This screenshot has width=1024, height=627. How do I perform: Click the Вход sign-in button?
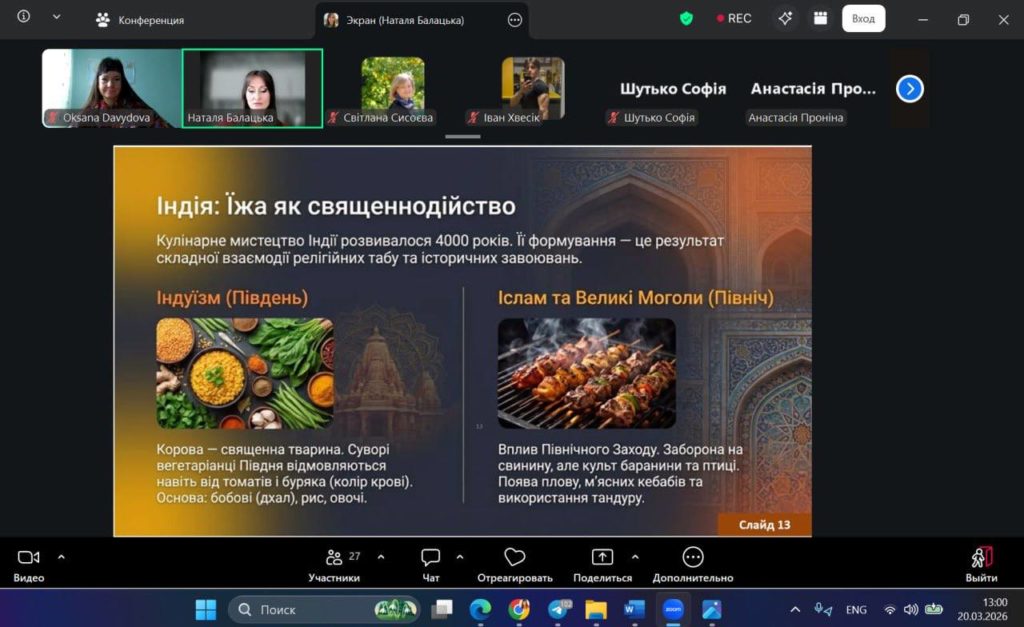point(863,18)
